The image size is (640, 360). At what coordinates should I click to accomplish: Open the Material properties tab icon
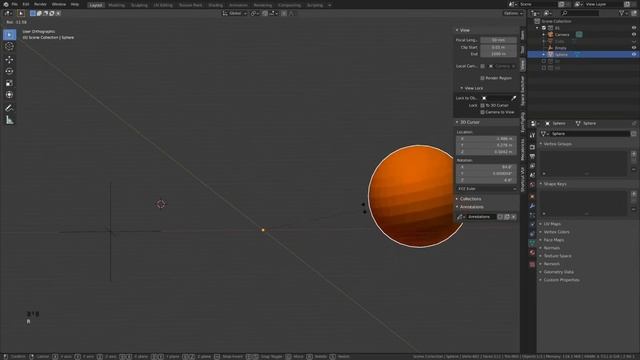(x=532, y=253)
